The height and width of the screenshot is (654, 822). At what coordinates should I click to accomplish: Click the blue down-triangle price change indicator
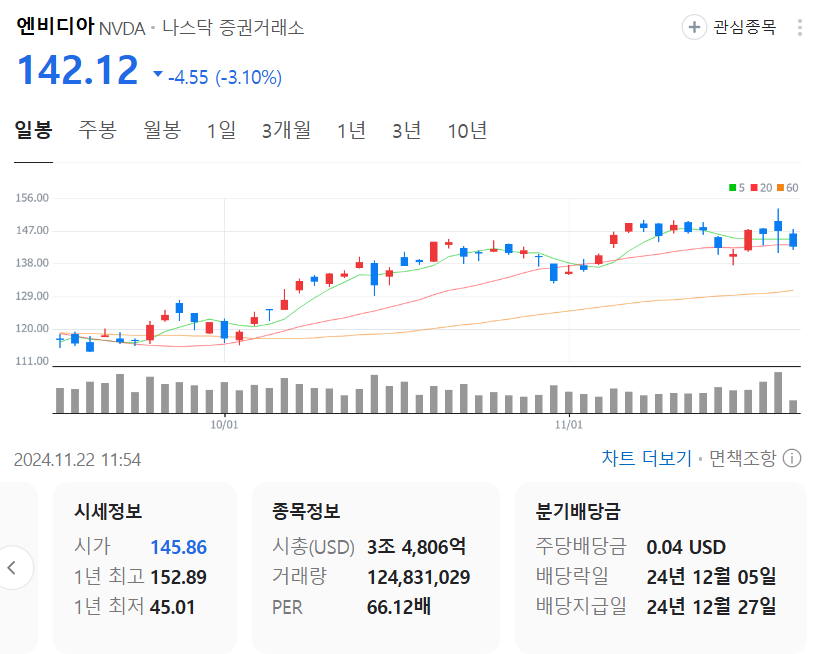[x=158, y=74]
